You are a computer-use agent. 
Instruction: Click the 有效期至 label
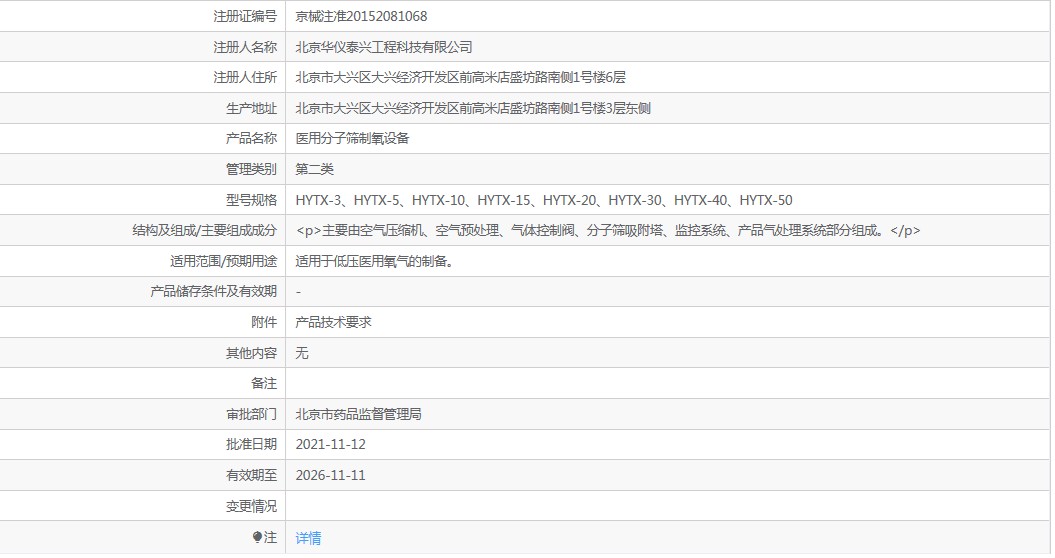[252, 475]
